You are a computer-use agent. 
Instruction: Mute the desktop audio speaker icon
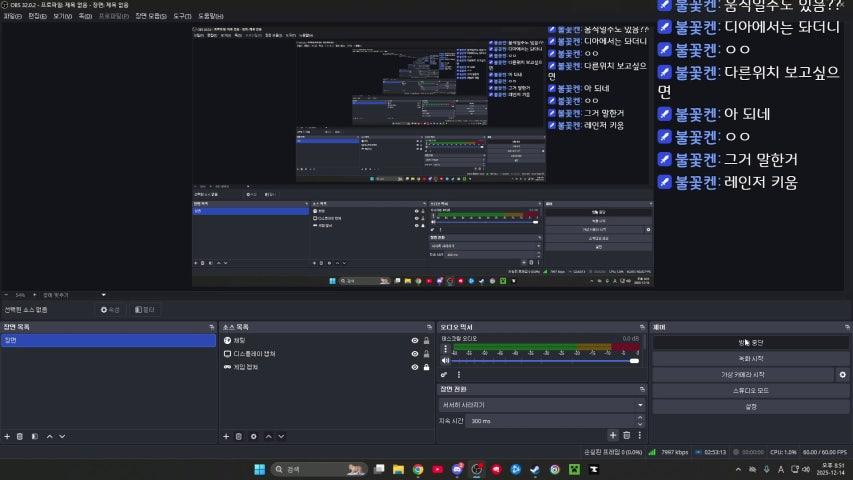click(444, 361)
